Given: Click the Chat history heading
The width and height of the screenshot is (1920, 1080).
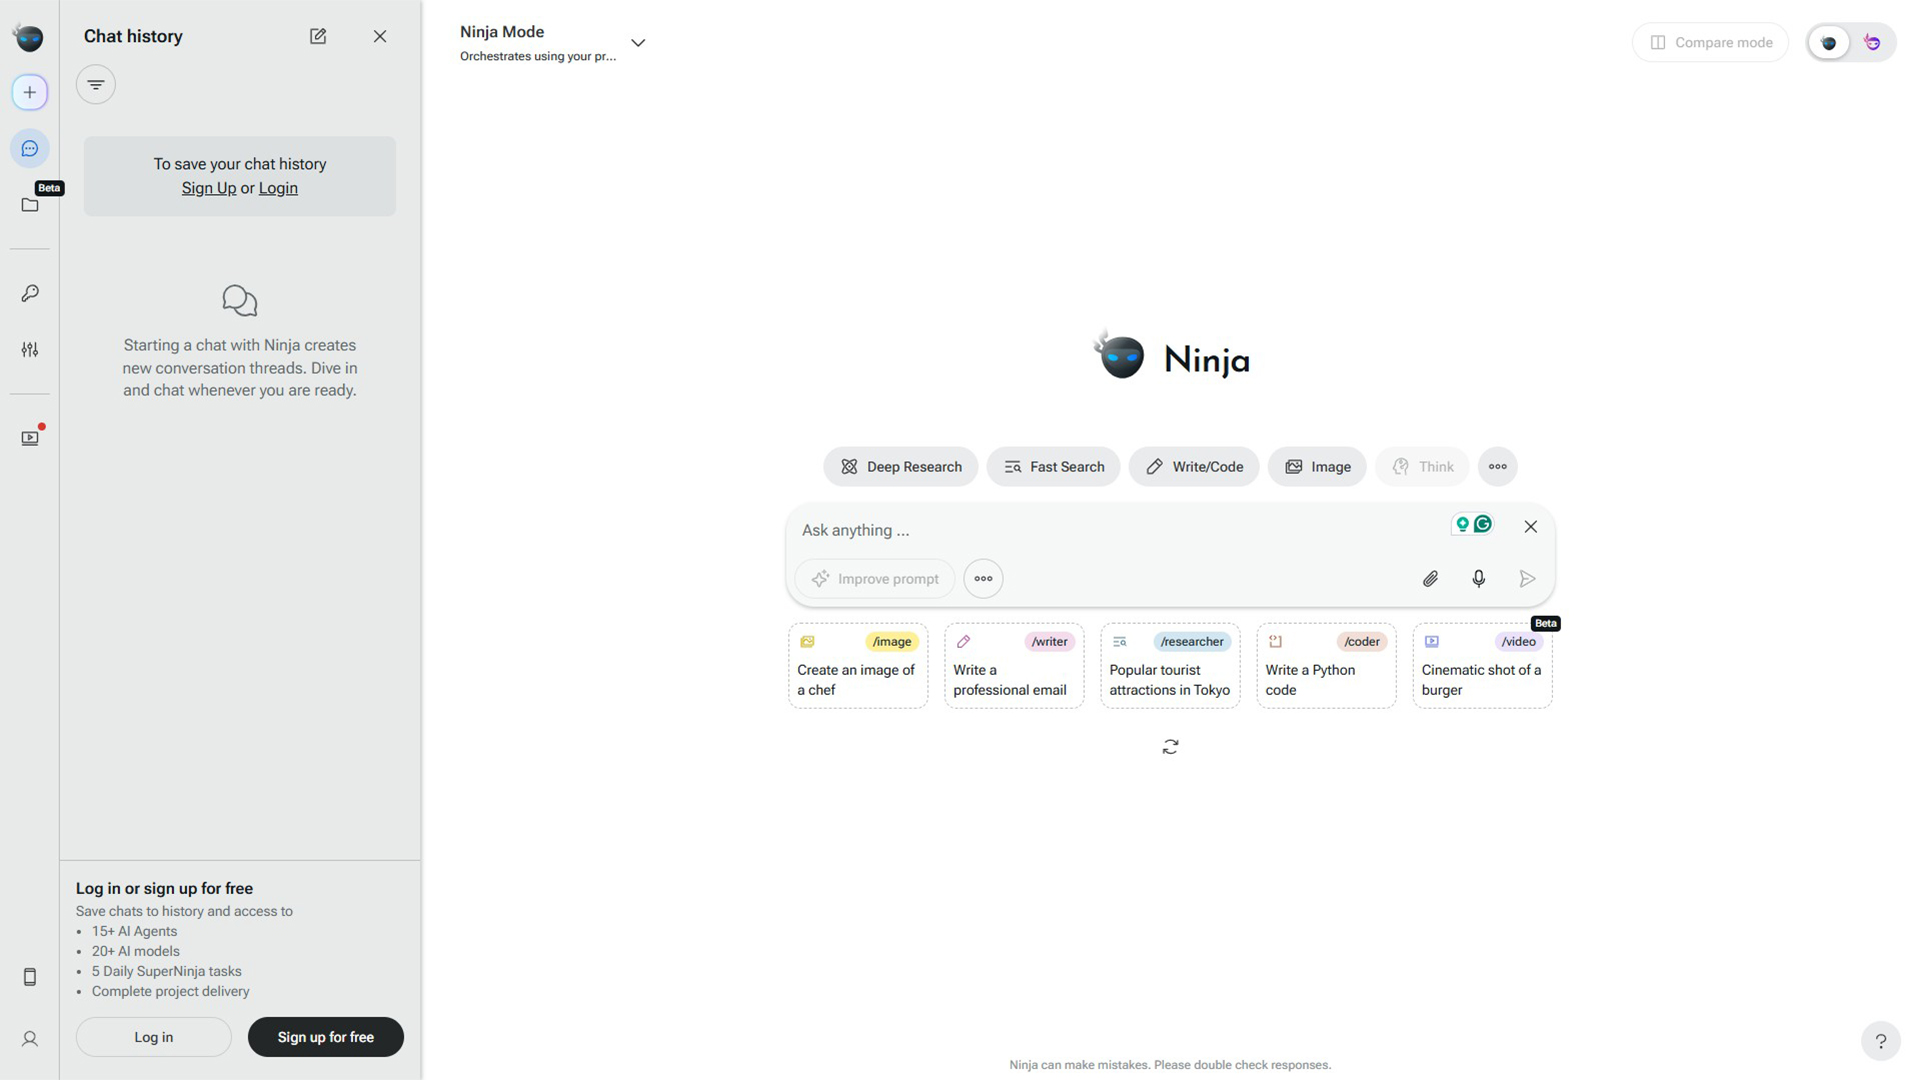Looking at the screenshot, I should click(x=133, y=36).
